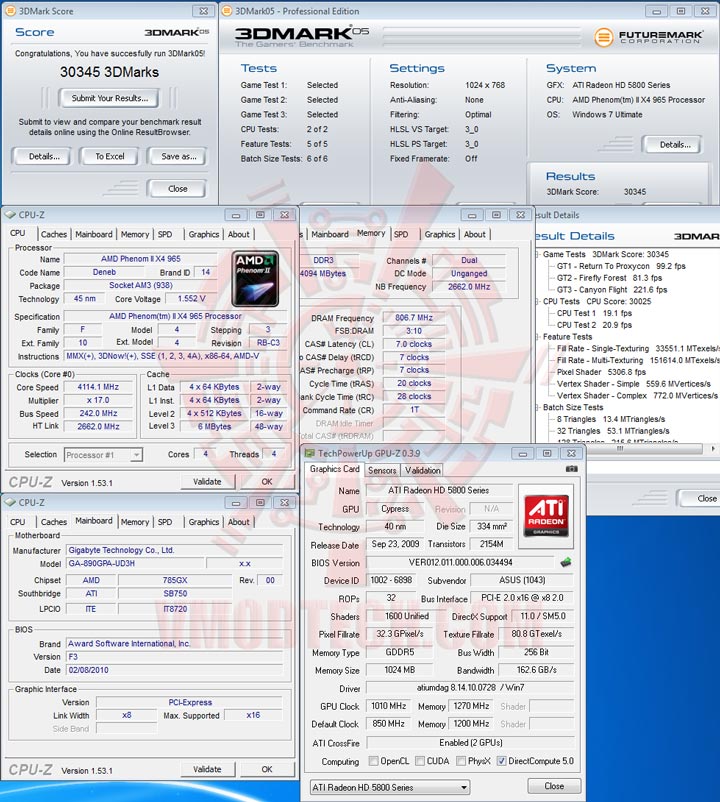This screenshot has width=720, height=802.
Task: Select the 32 Triangles row
Action: point(613,431)
